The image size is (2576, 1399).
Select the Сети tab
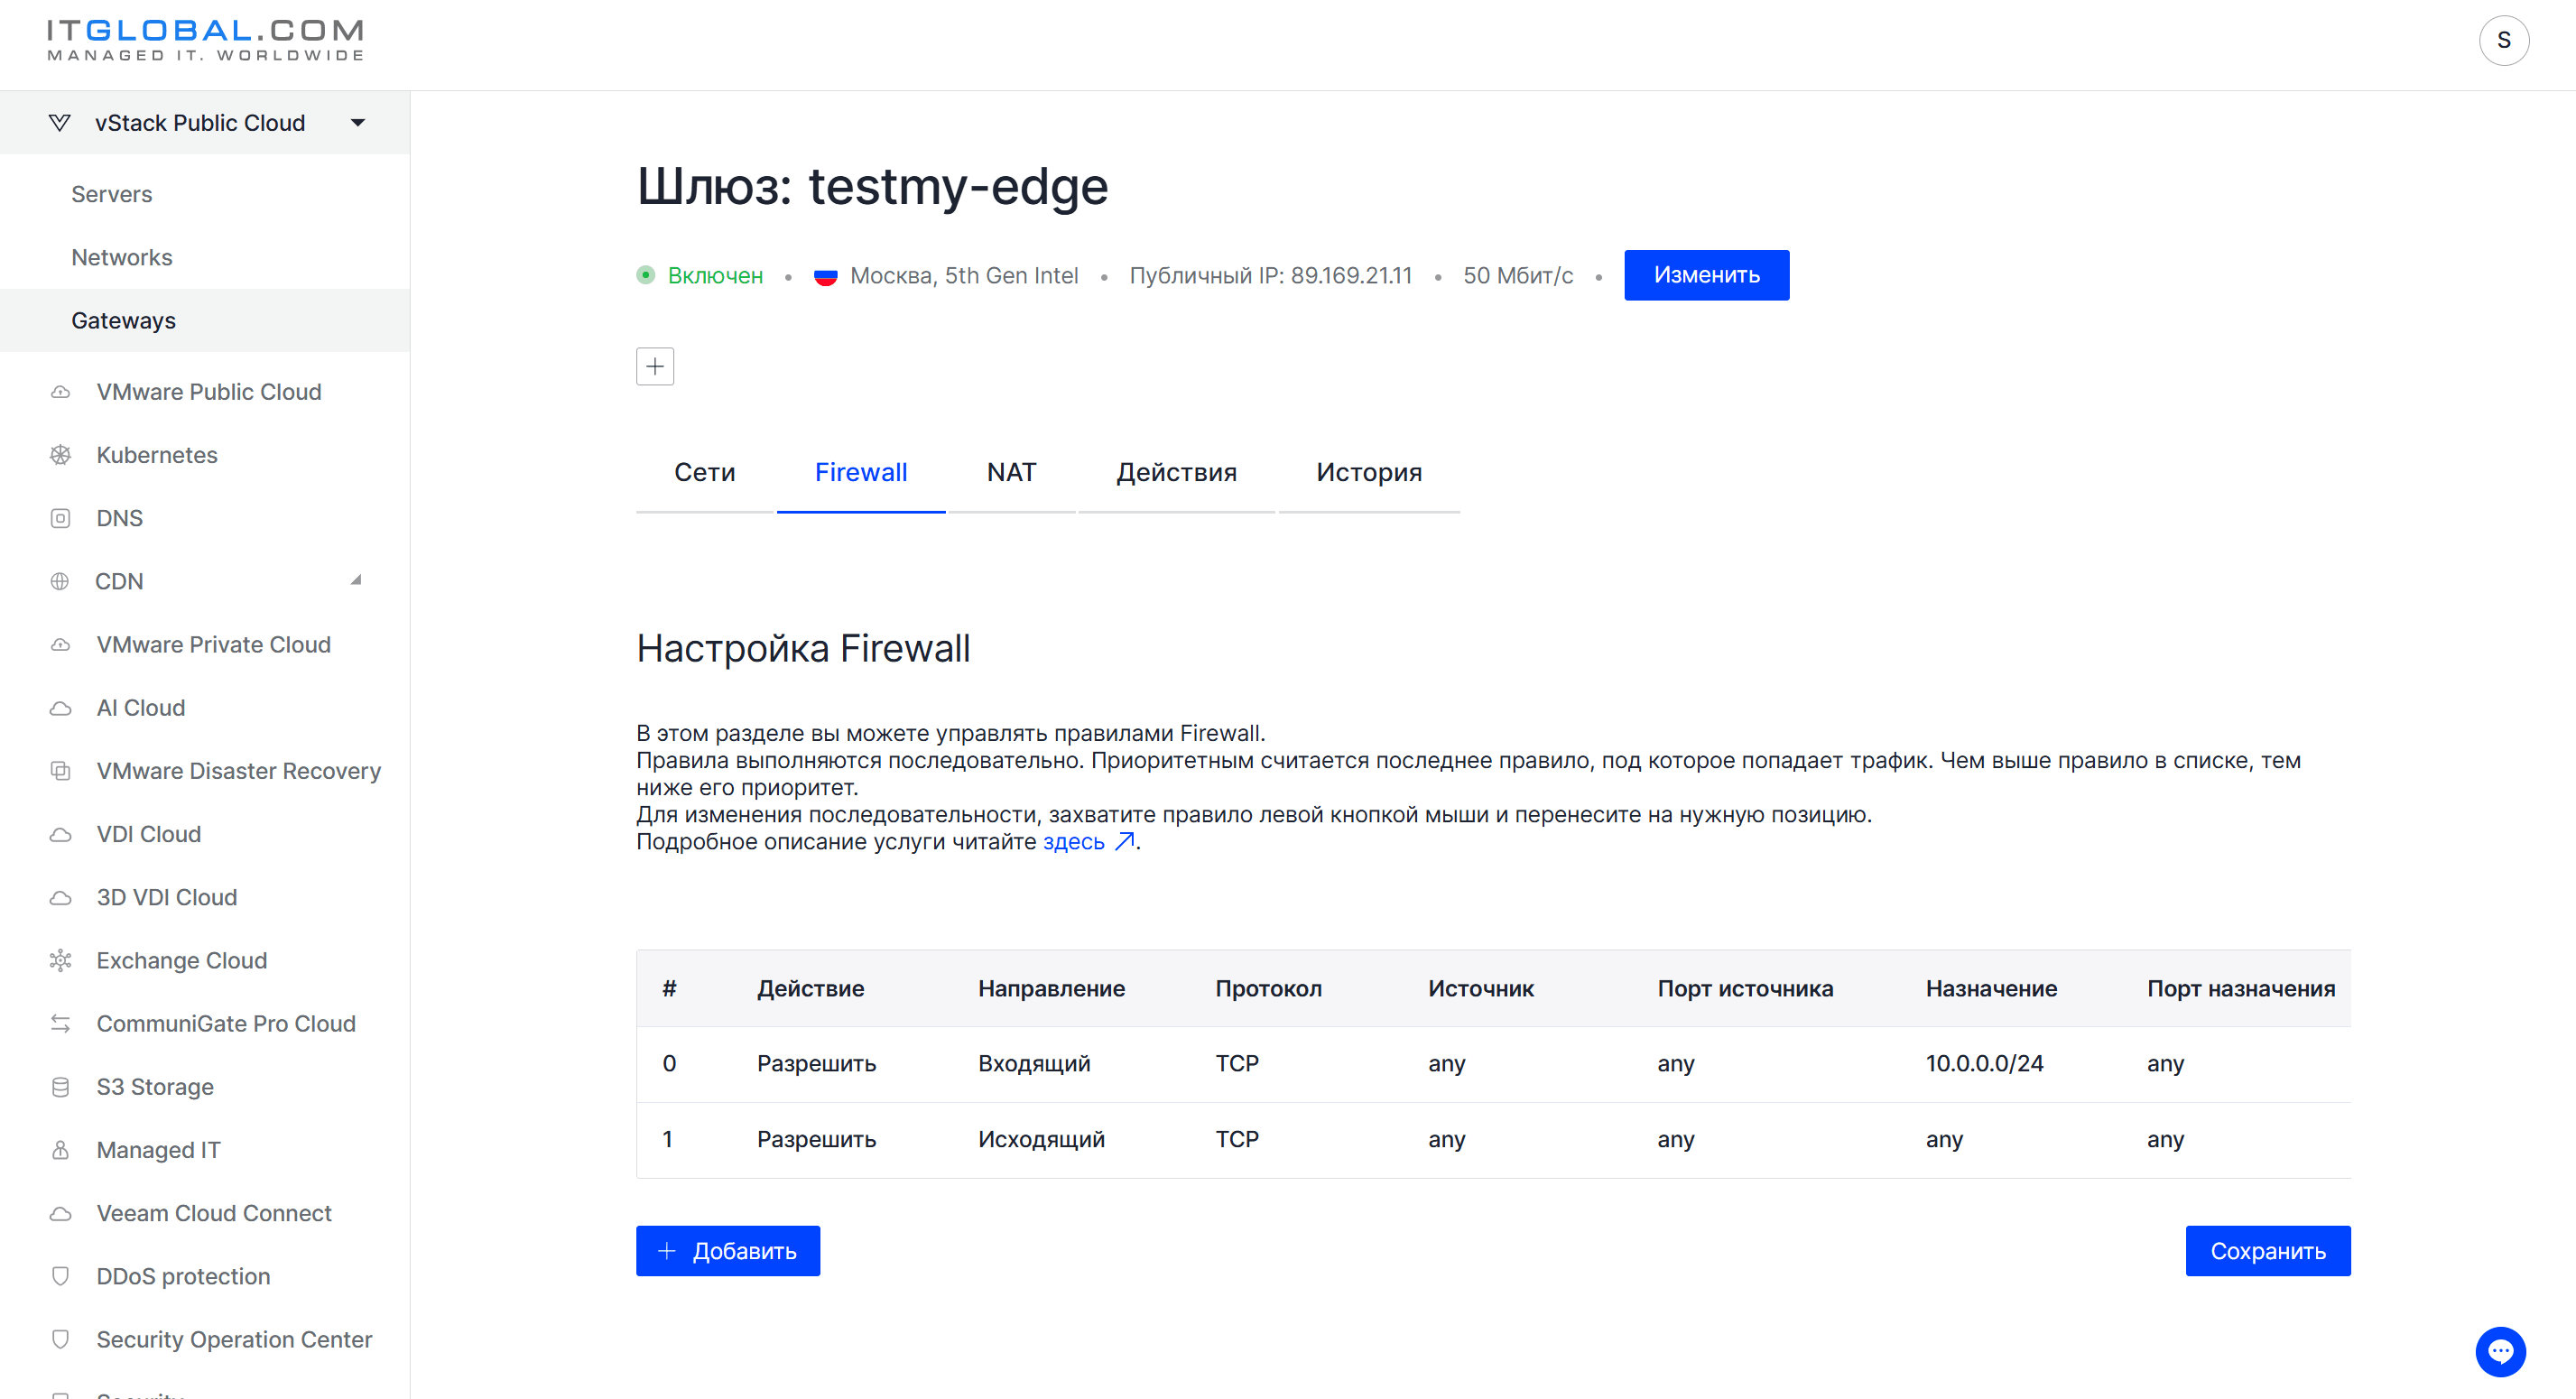click(704, 472)
